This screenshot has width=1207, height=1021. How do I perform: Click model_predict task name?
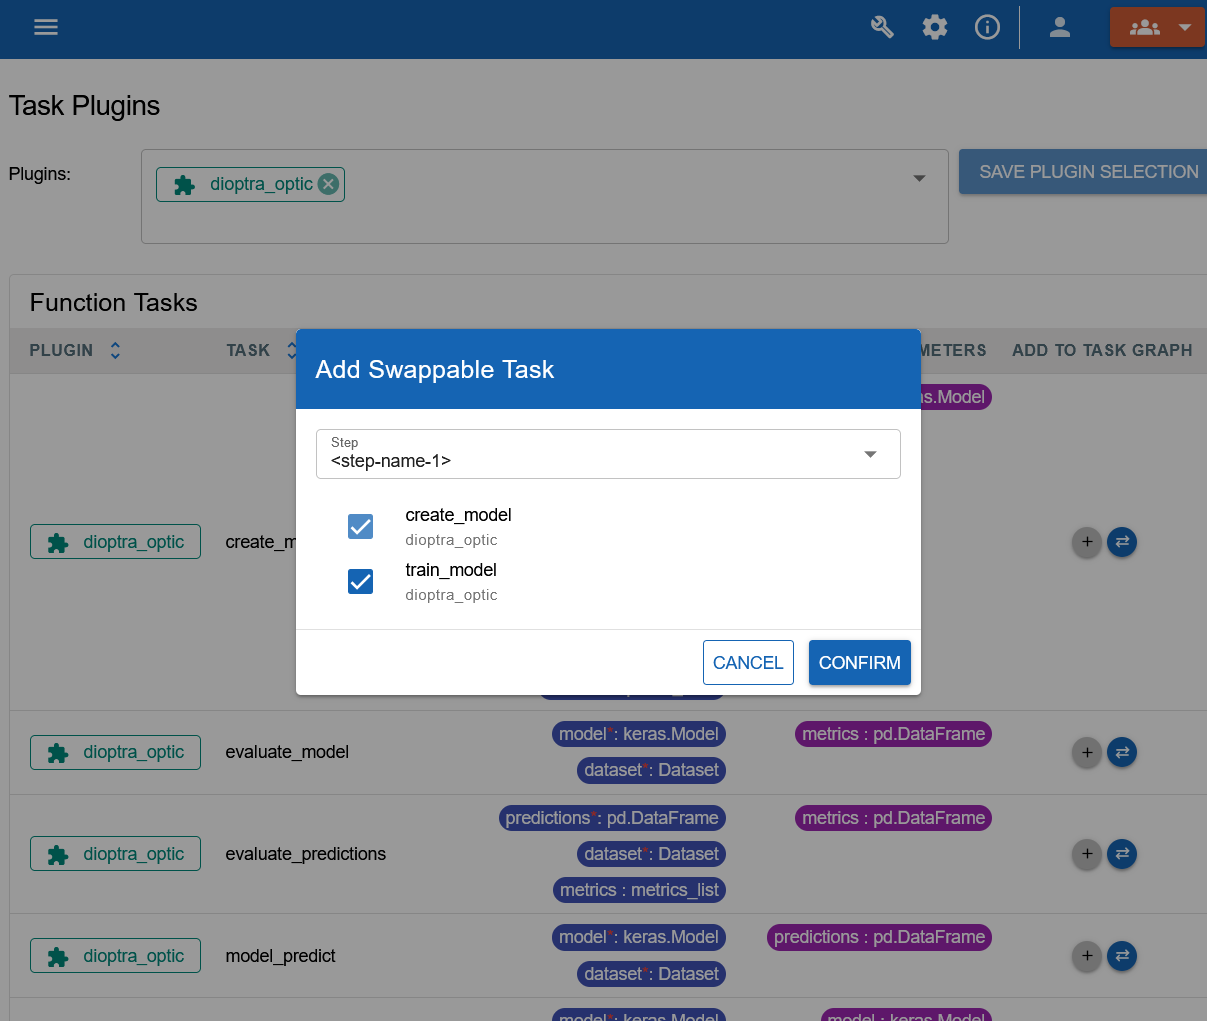[x=280, y=956]
